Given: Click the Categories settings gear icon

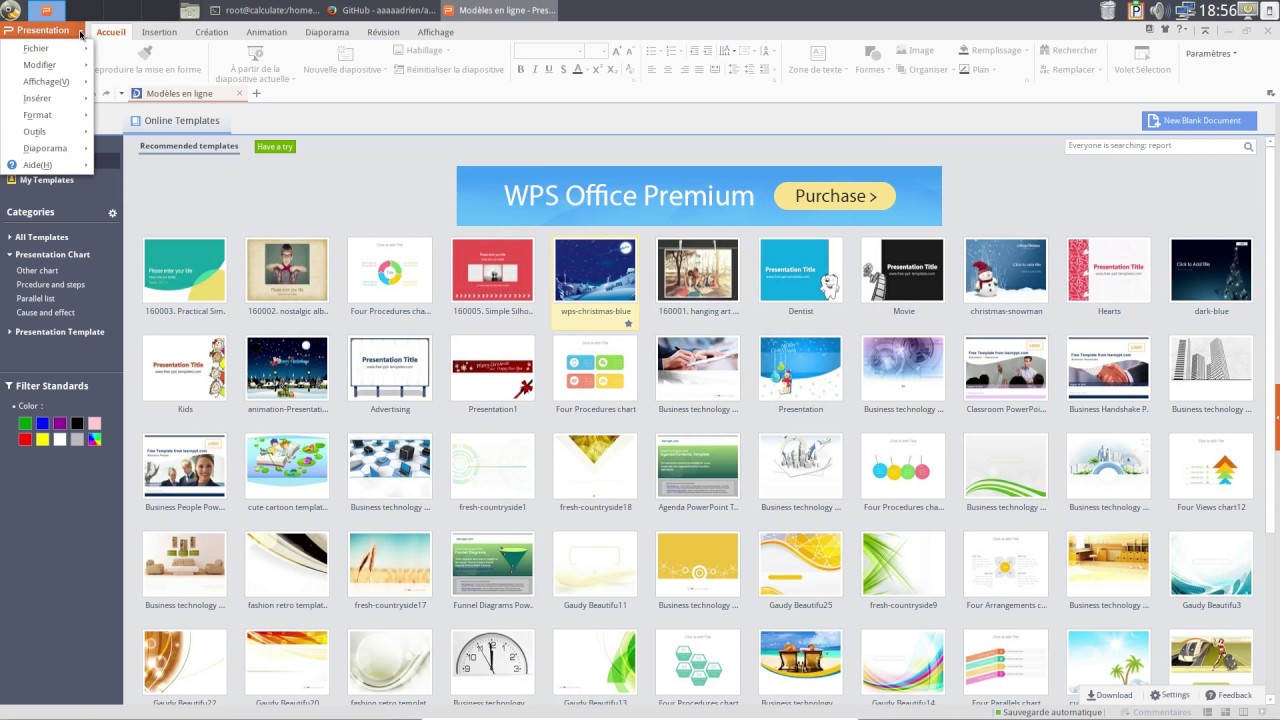Looking at the screenshot, I should pyautogui.click(x=113, y=213).
